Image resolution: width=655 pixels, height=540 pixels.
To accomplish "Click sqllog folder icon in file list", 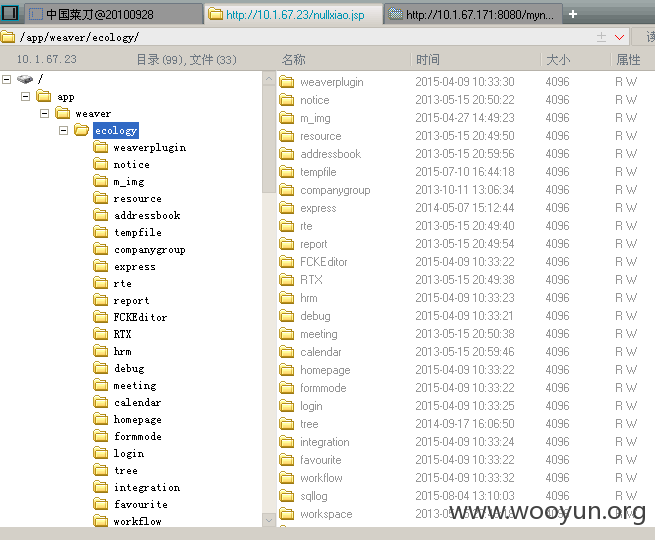I will pyautogui.click(x=287, y=496).
